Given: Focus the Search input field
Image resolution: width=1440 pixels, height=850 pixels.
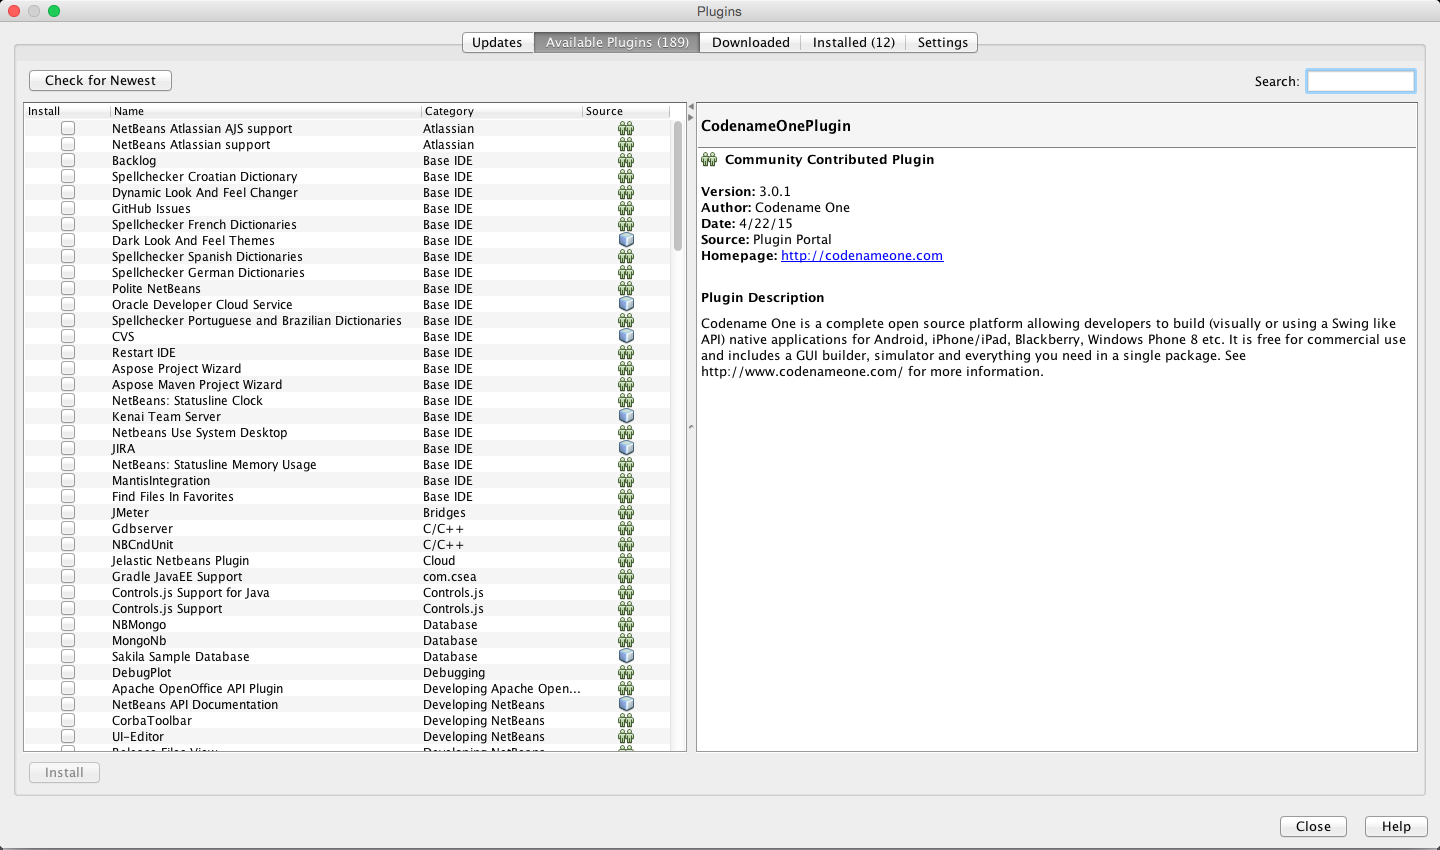Looking at the screenshot, I should pos(1360,81).
